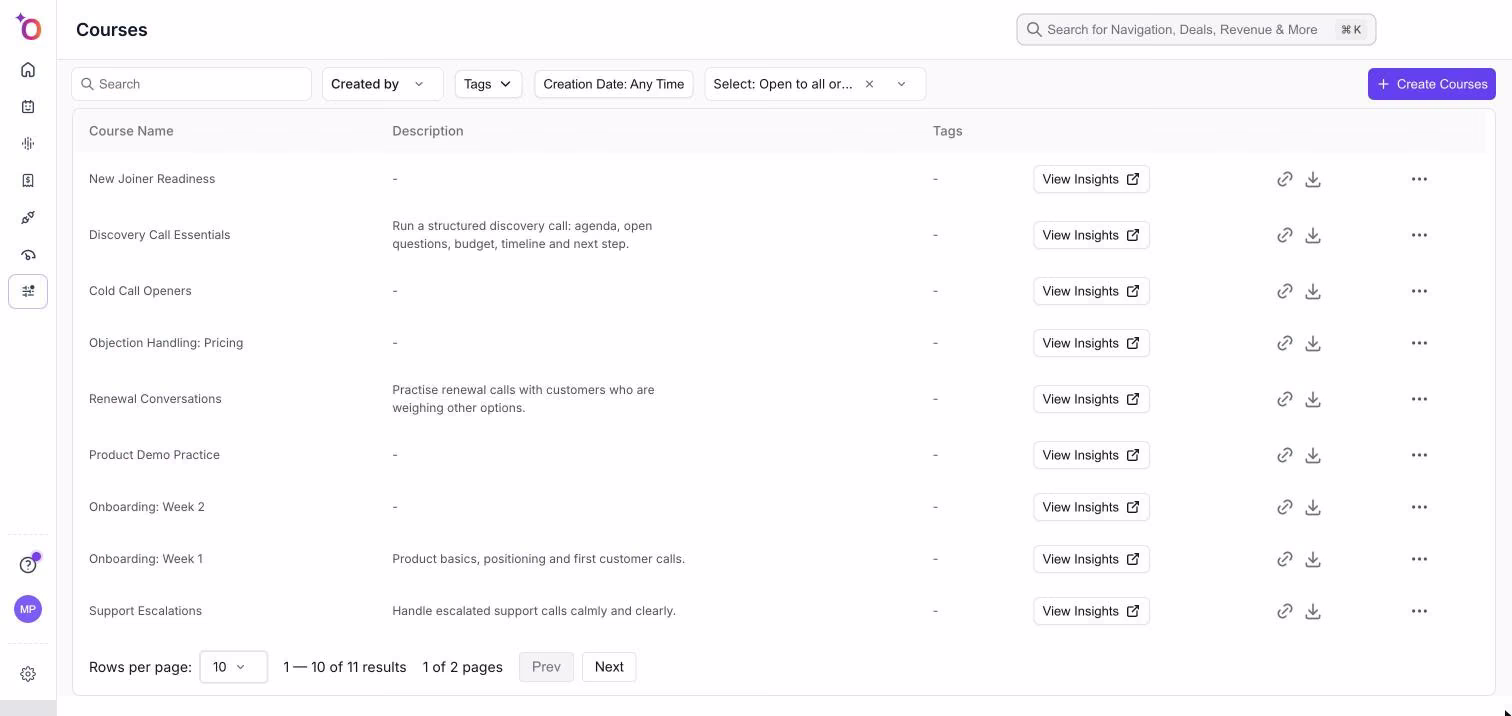This screenshot has width=1512, height=716.
Task: Download Product Demo Practice course
Action: point(1313,455)
